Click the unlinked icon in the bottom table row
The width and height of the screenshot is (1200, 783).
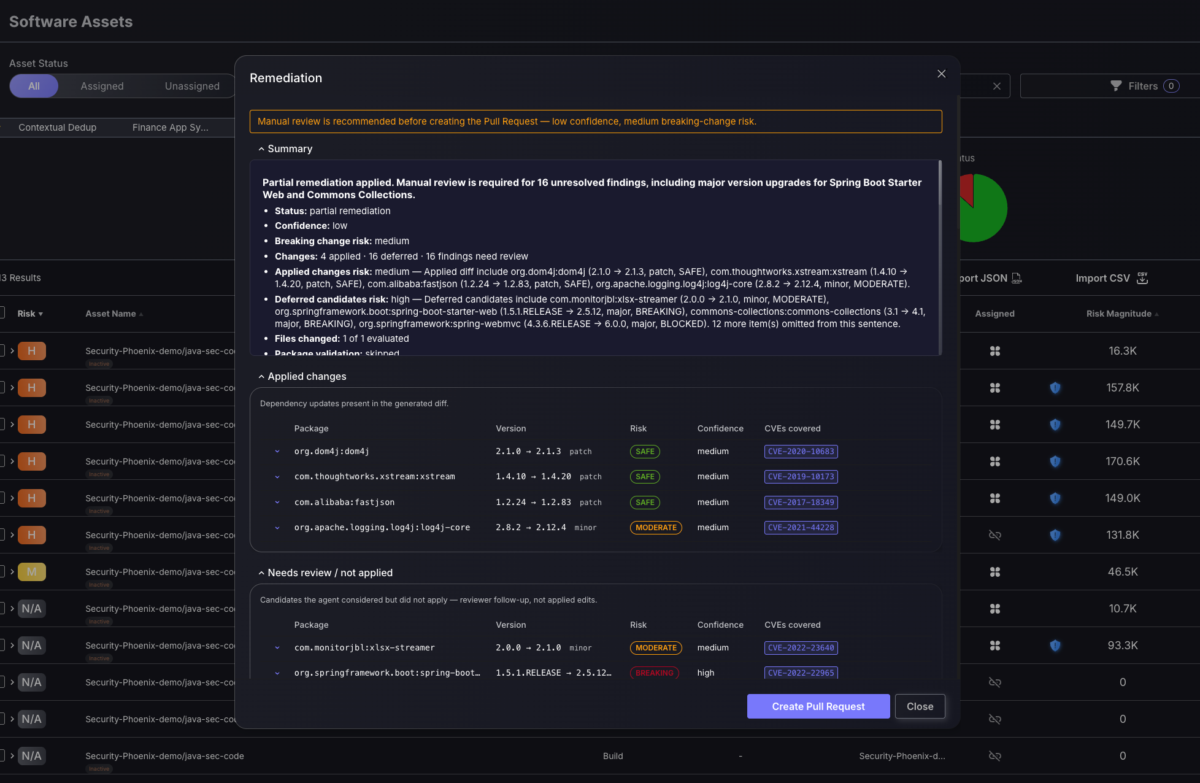tap(995, 755)
